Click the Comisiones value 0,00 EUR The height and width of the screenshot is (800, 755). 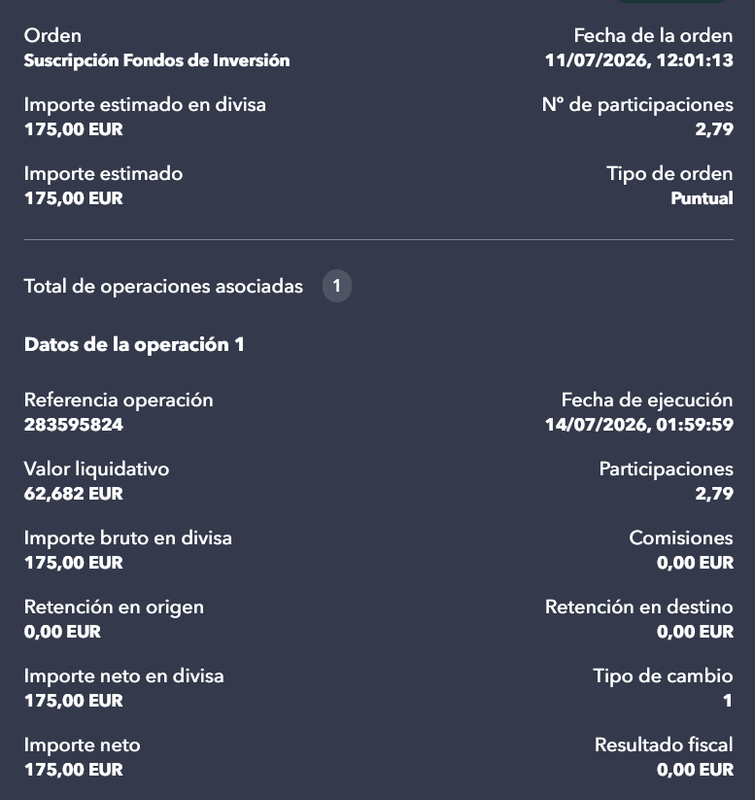click(x=695, y=563)
